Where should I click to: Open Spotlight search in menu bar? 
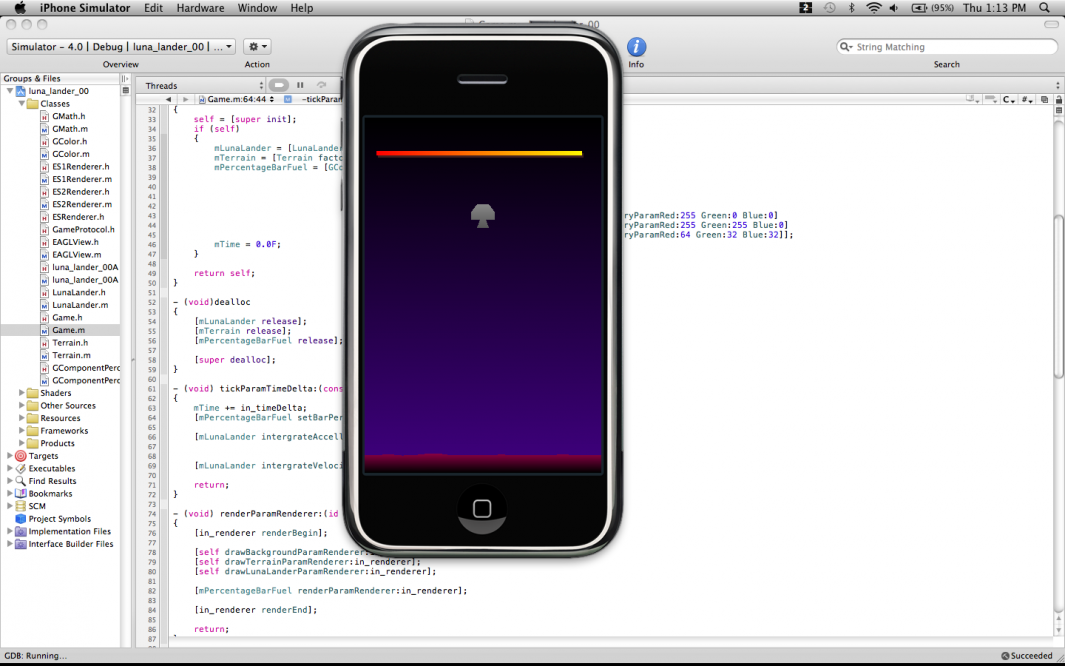1045,8
